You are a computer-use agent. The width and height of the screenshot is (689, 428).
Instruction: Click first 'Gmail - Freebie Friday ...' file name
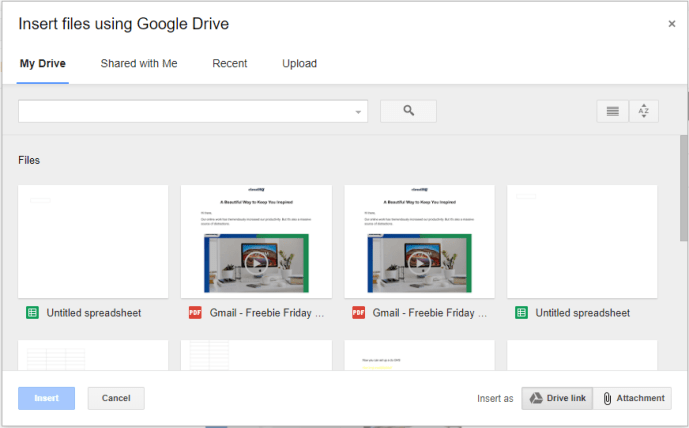click(x=267, y=313)
